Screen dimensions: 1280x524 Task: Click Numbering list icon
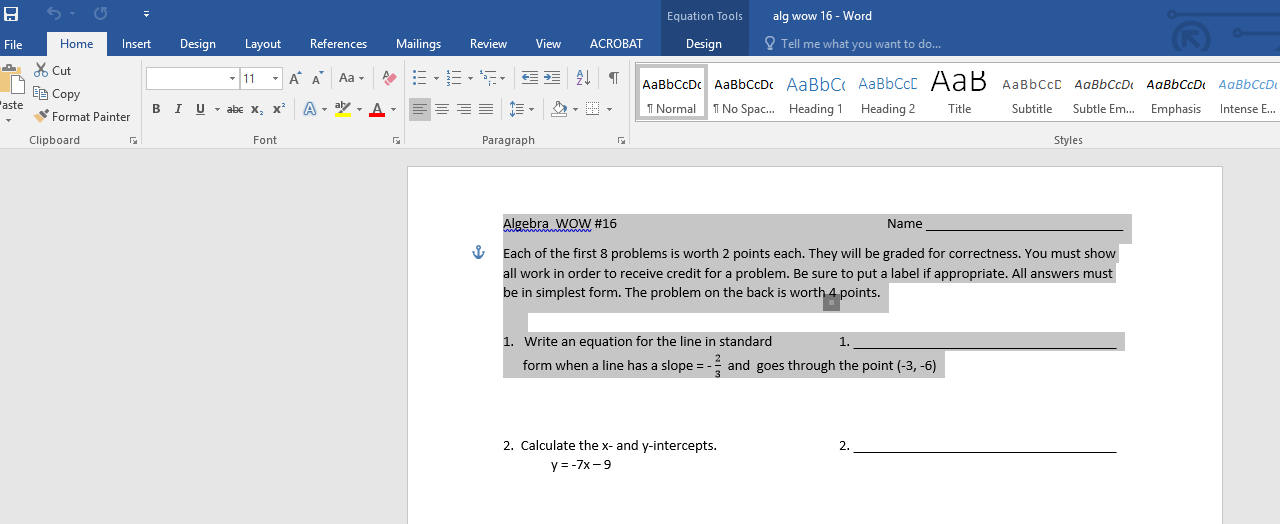click(453, 78)
